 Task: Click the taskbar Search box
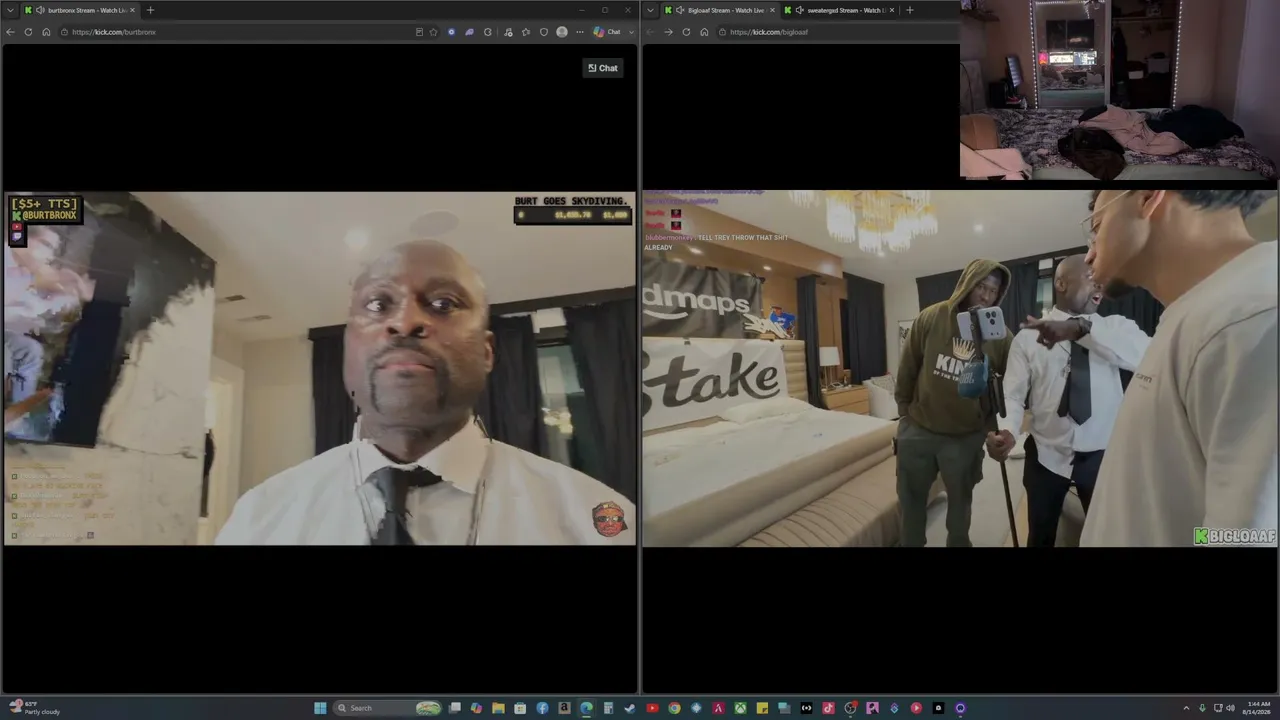[x=388, y=708]
